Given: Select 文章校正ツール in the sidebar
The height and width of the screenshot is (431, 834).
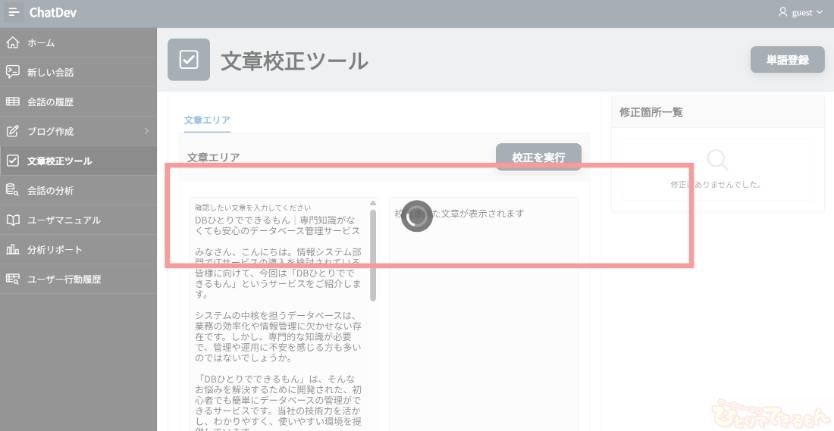Looking at the screenshot, I should (x=60, y=161).
